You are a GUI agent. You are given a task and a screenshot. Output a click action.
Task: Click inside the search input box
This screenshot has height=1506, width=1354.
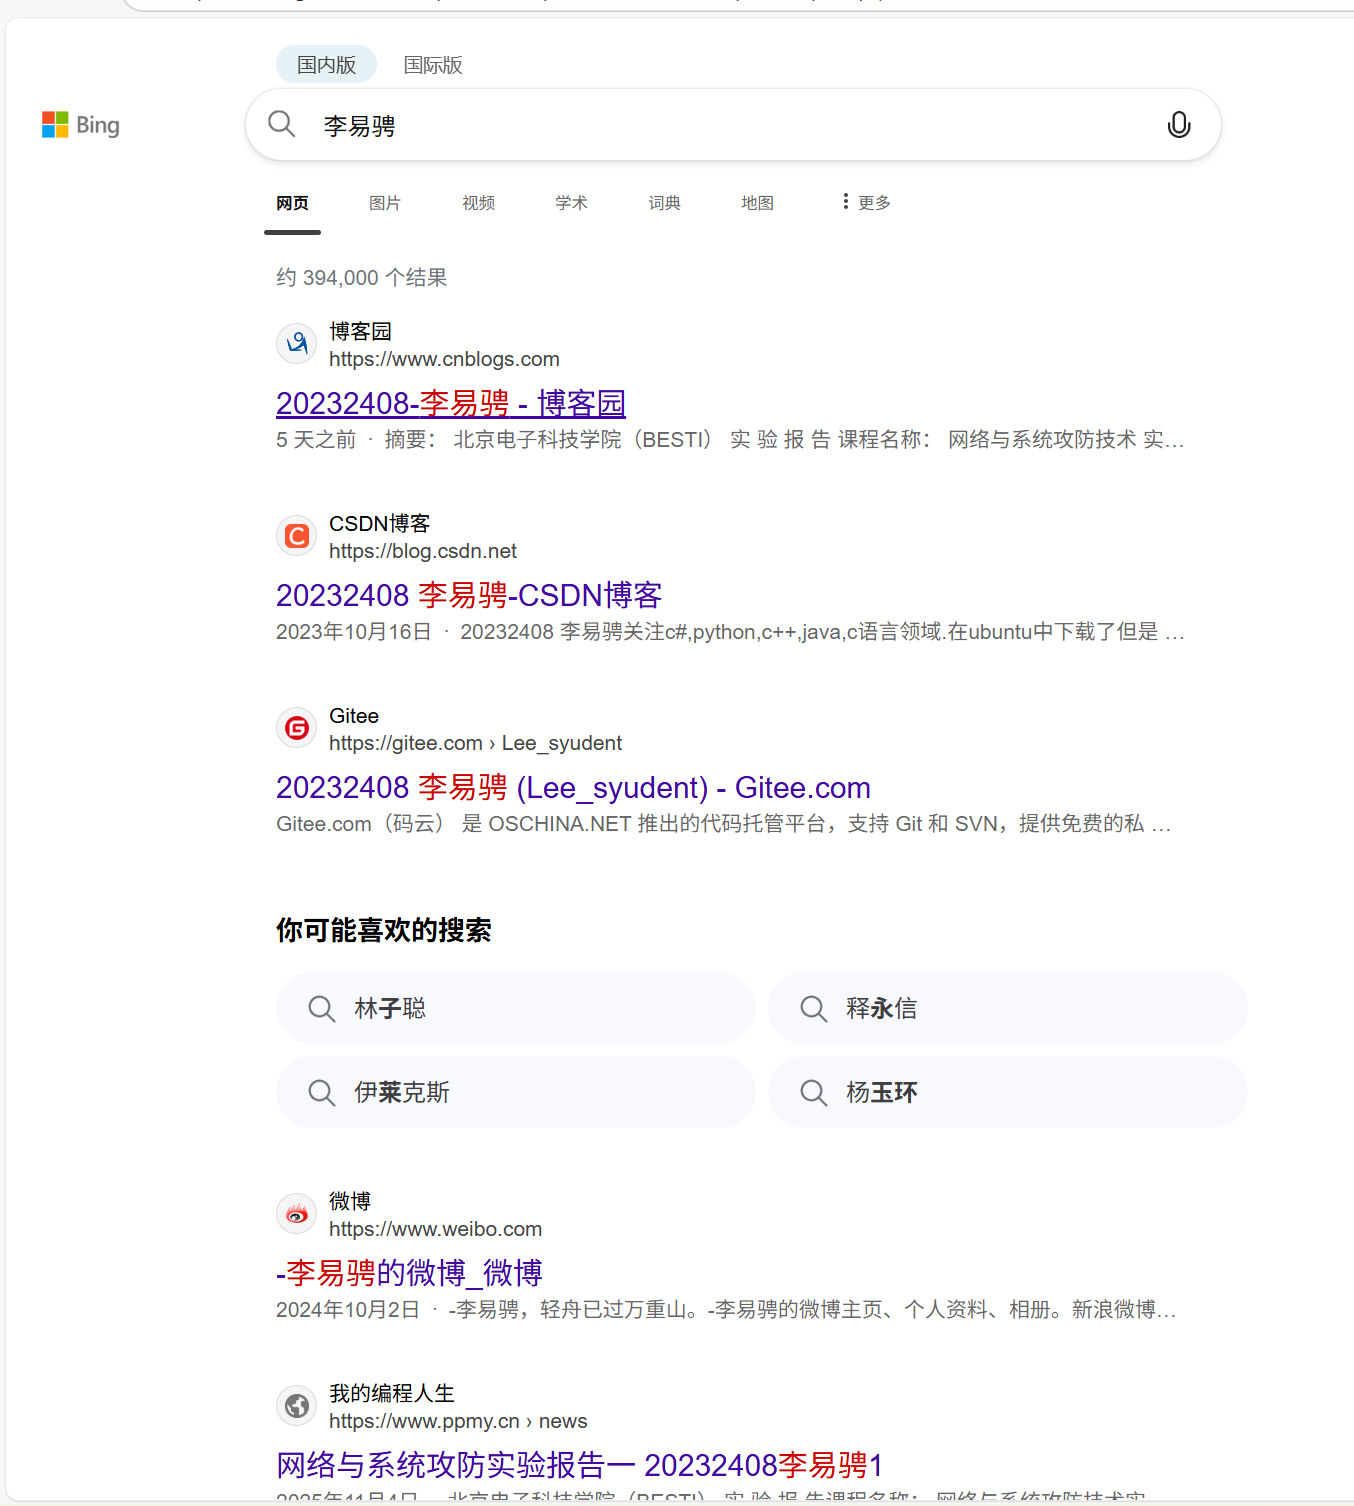700,124
